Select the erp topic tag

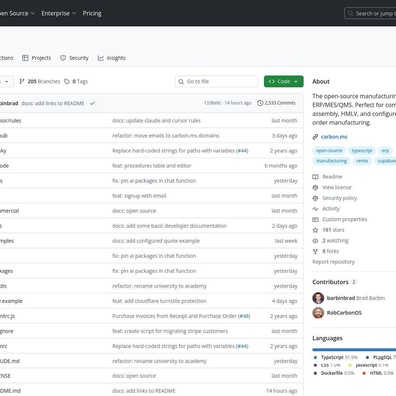tap(385, 151)
